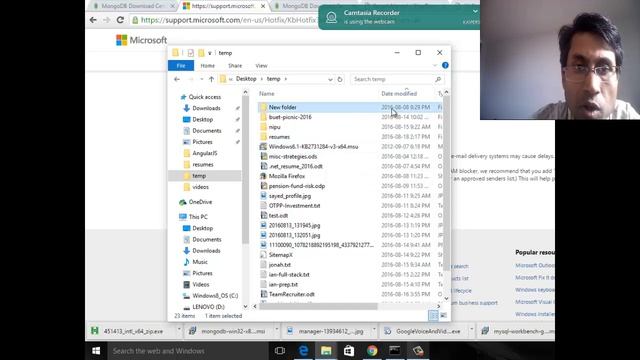Click the Explorer Back arrow
This screenshot has height=360, width=640.
coord(177,79)
